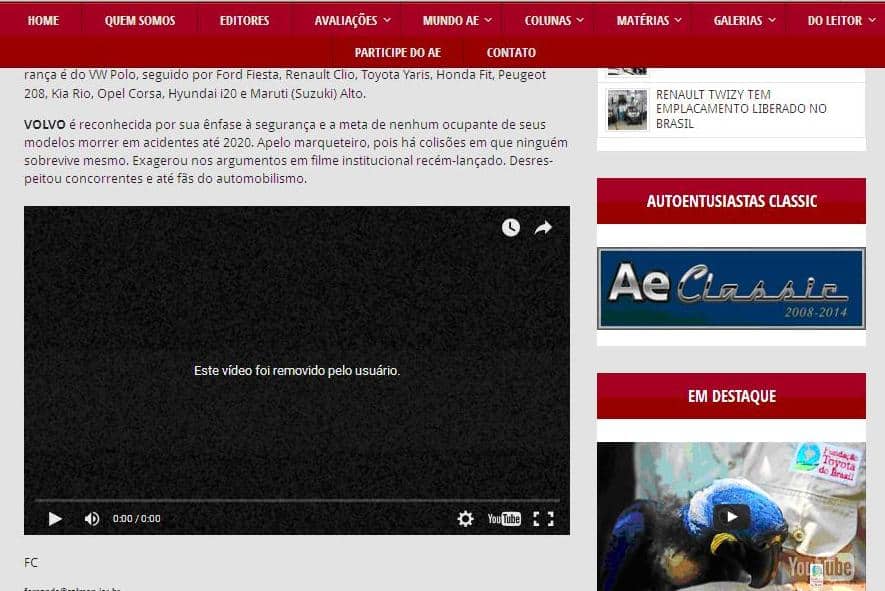The width and height of the screenshot is (885, 591).
Task: Expand the Avaliações menu
Action: (351, 20)
